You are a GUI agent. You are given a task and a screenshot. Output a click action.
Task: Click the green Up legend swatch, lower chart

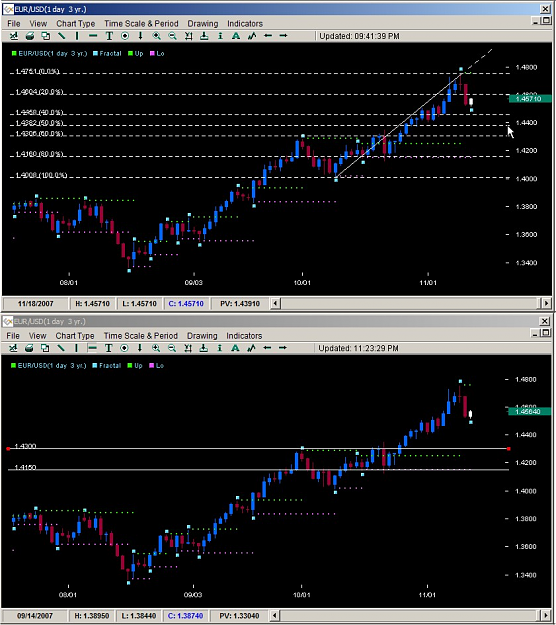tap(130, 366)
